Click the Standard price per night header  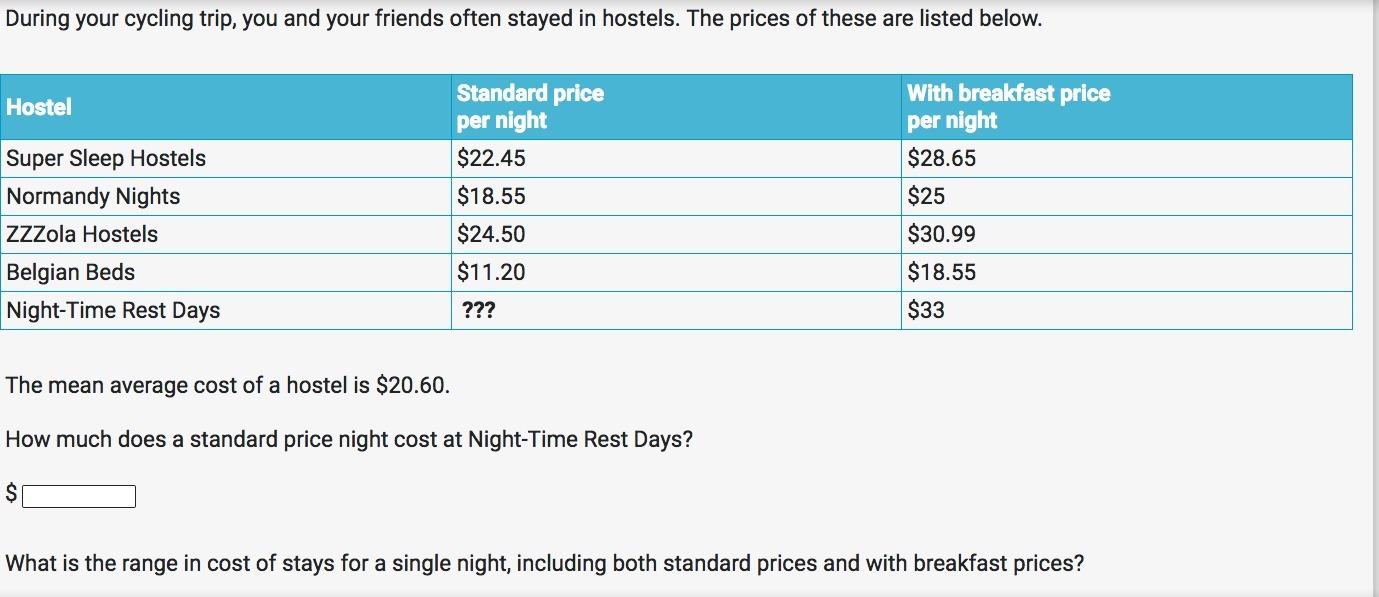coord(530,106)
